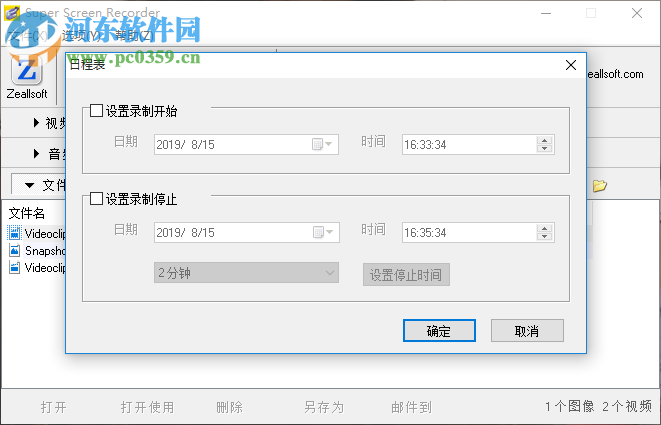Click the first Videoclip file icon
Viewport: 661px width, 425px height.
14,233
